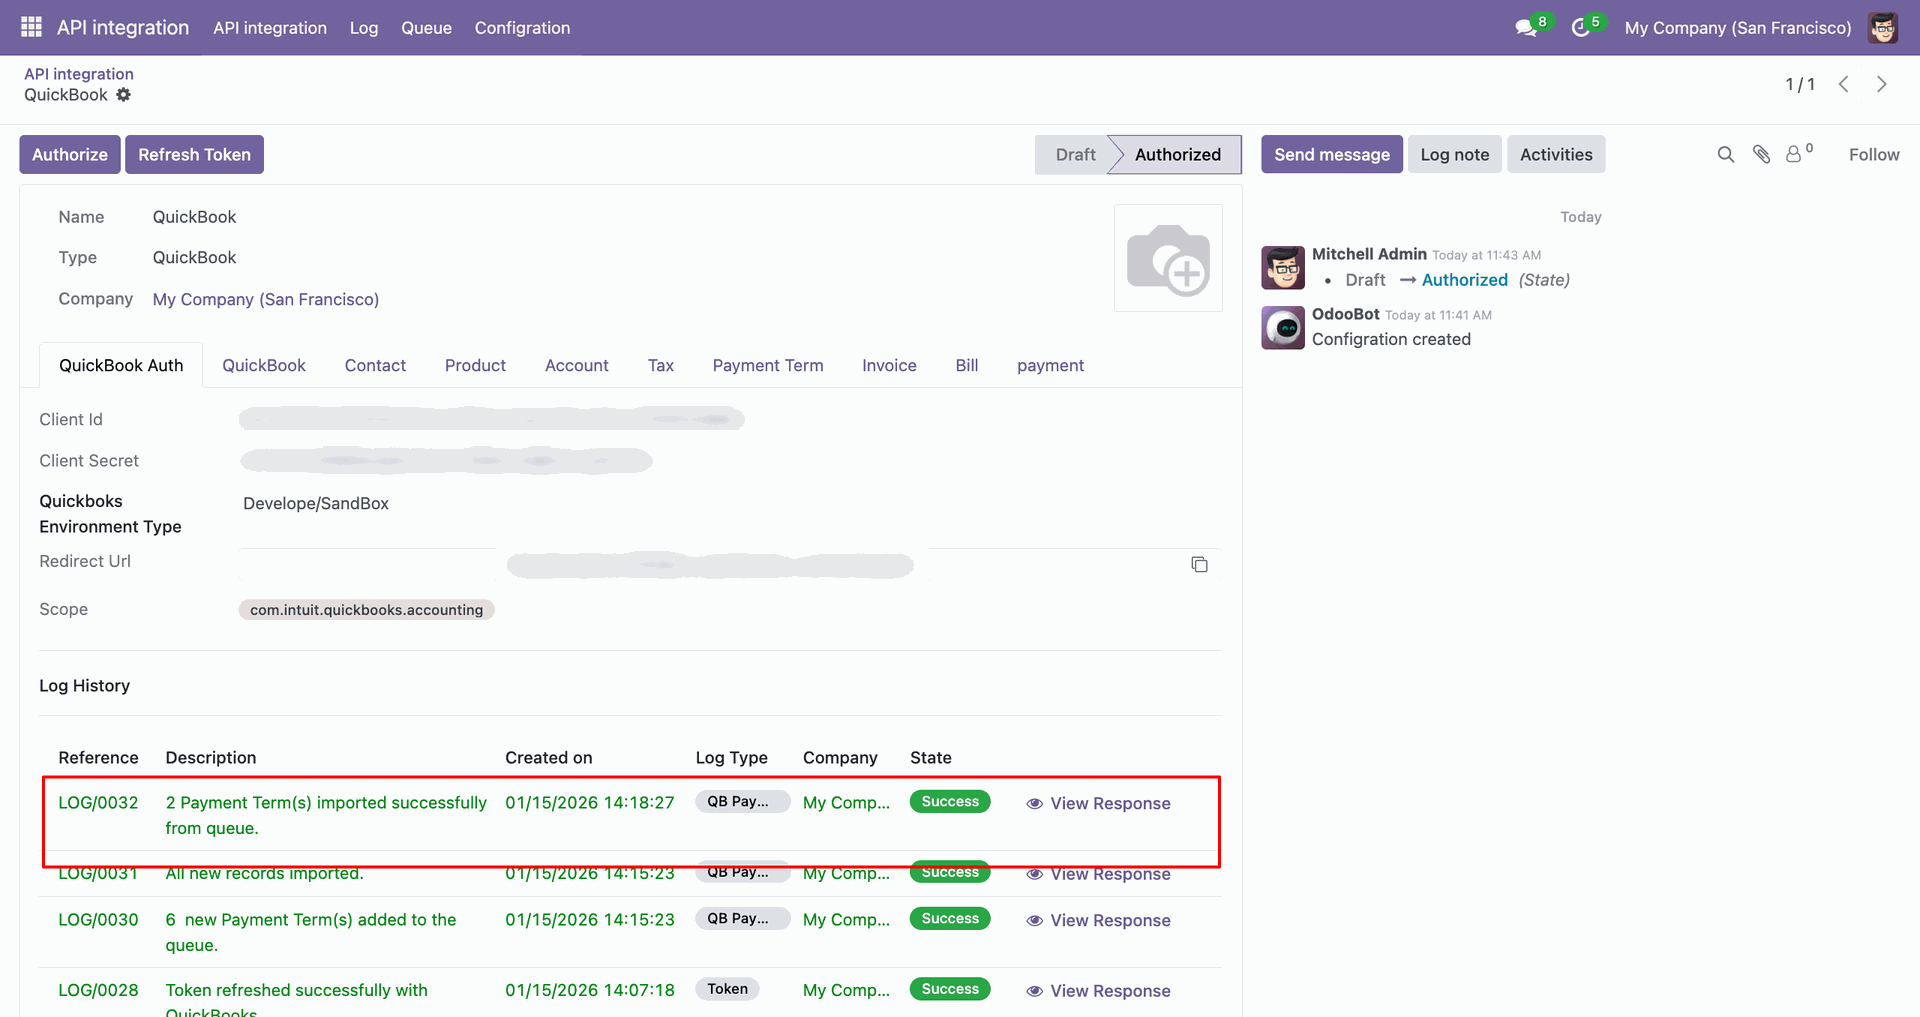Open the apps grid menu icon

(31, 27)
